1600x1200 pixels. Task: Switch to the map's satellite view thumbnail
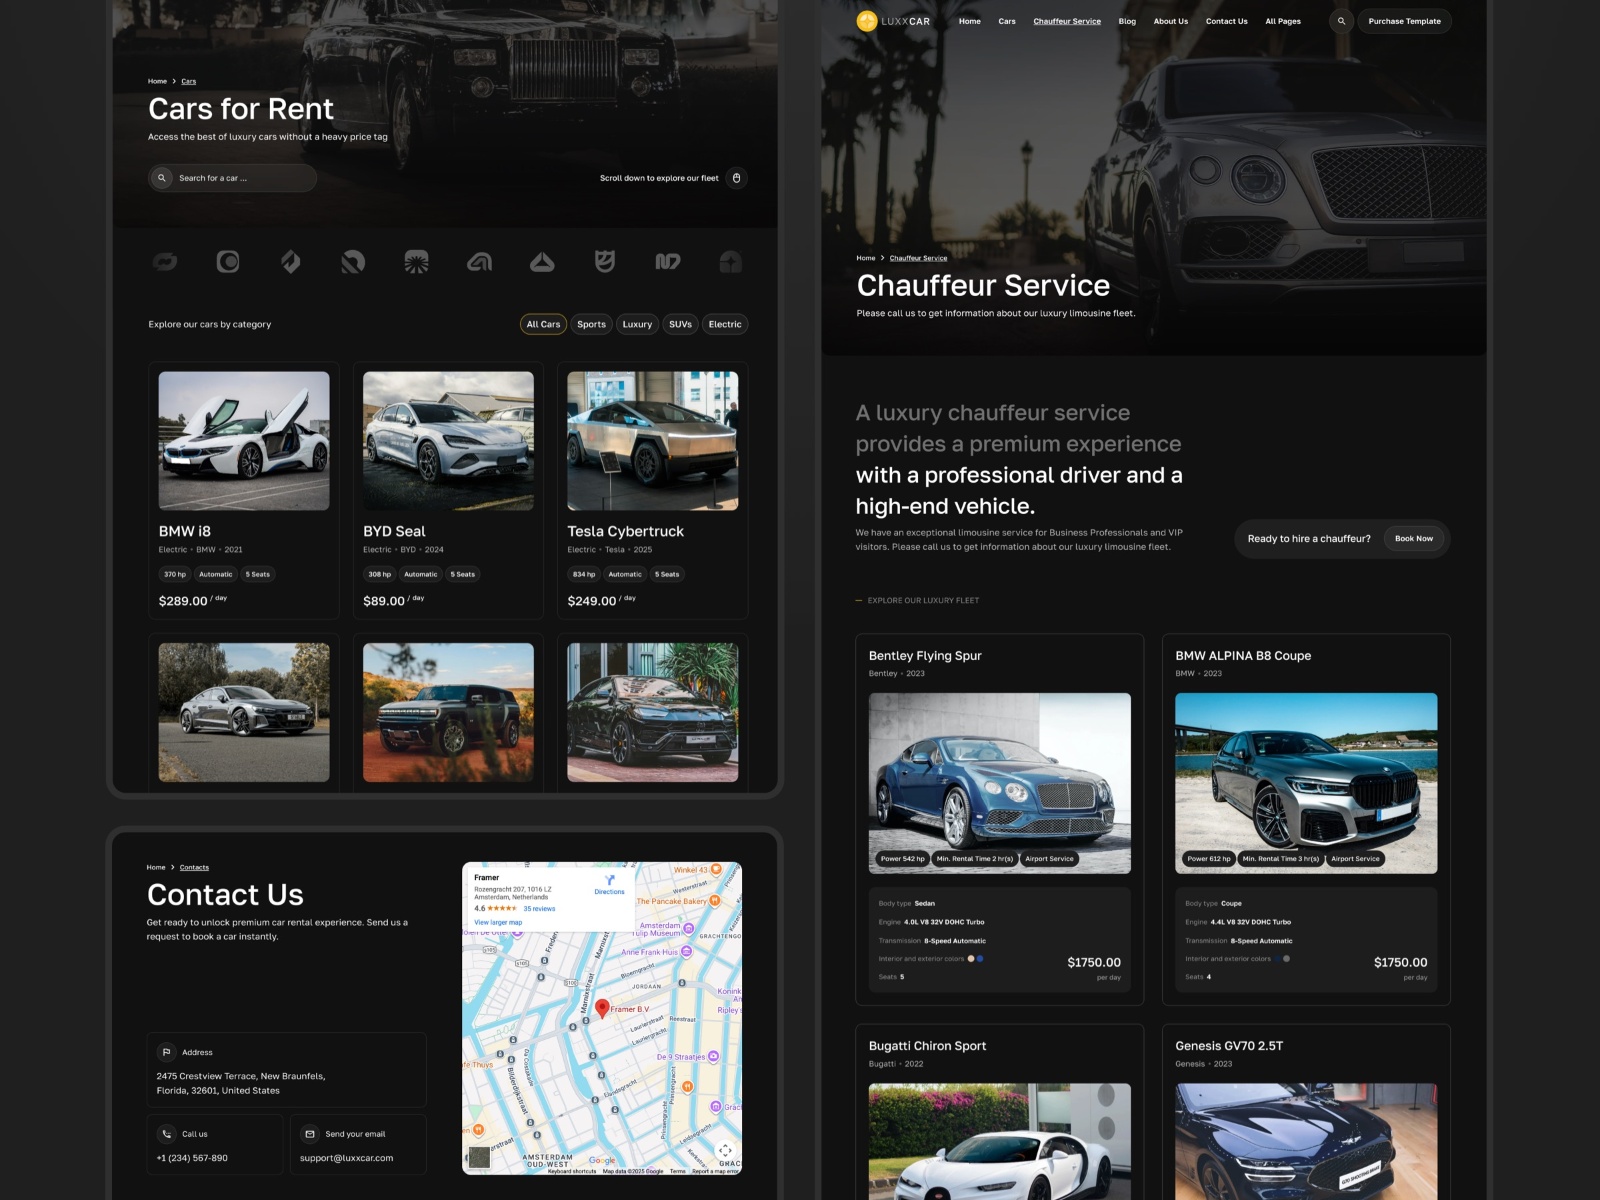coord(480,1157)
